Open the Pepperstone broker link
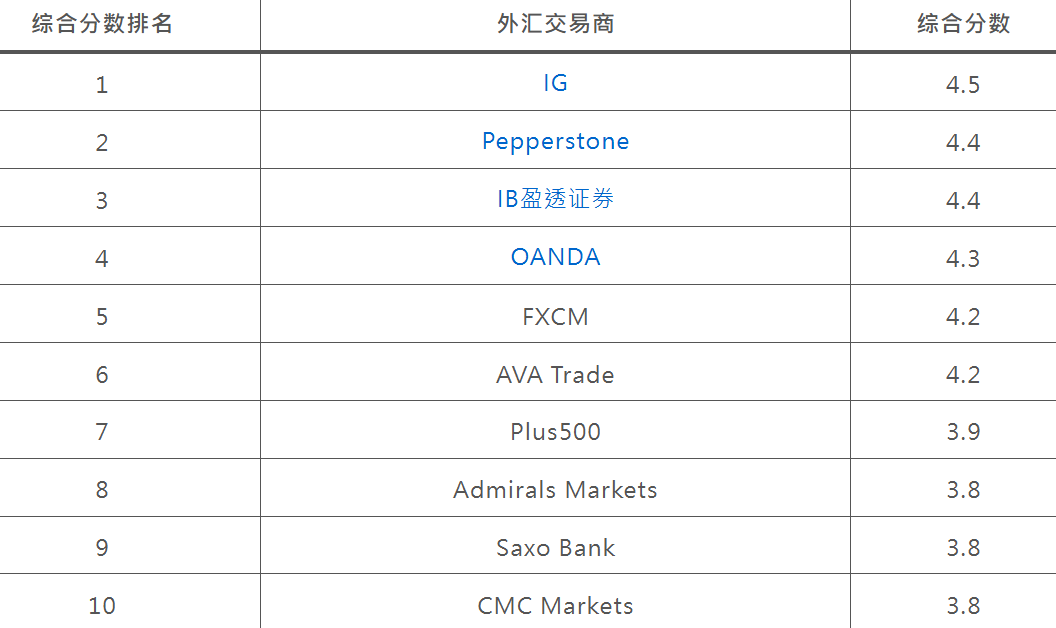Viewport: 1056px width, 628px height. (556, 142)
